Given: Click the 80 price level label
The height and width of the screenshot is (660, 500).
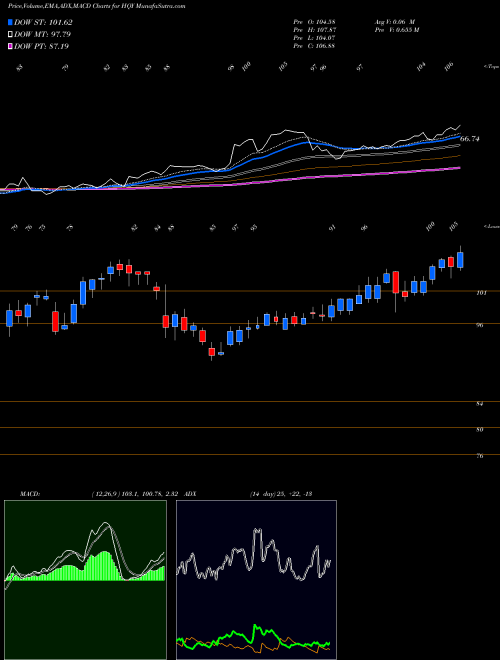Looking at the screenshot, I should point(480,430).
